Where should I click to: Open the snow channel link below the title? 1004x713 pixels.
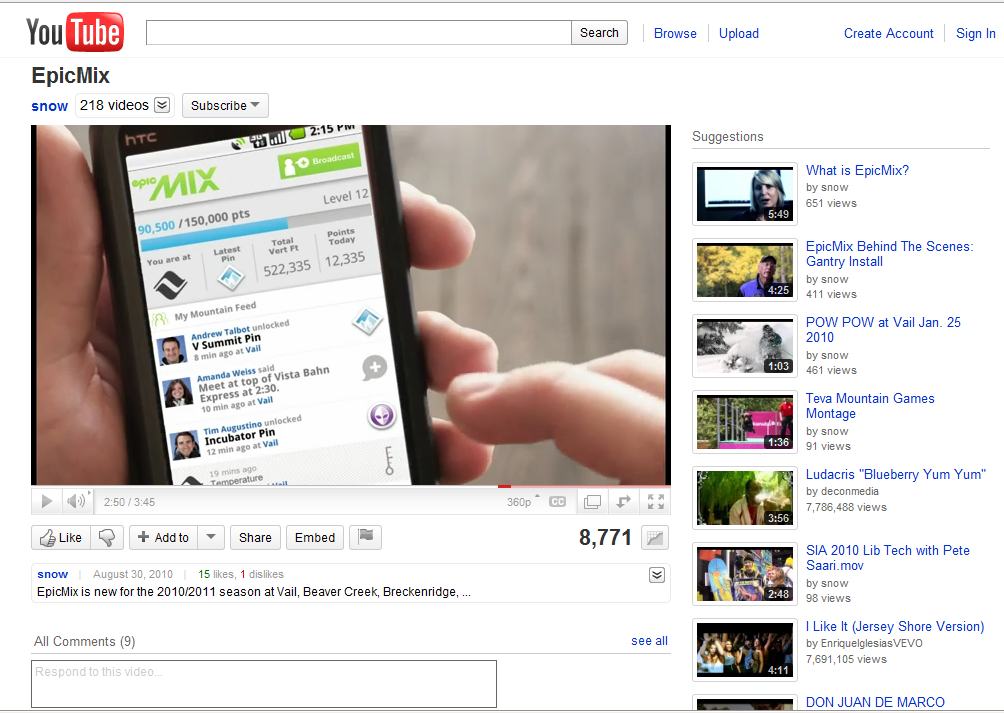click(49, 106)
